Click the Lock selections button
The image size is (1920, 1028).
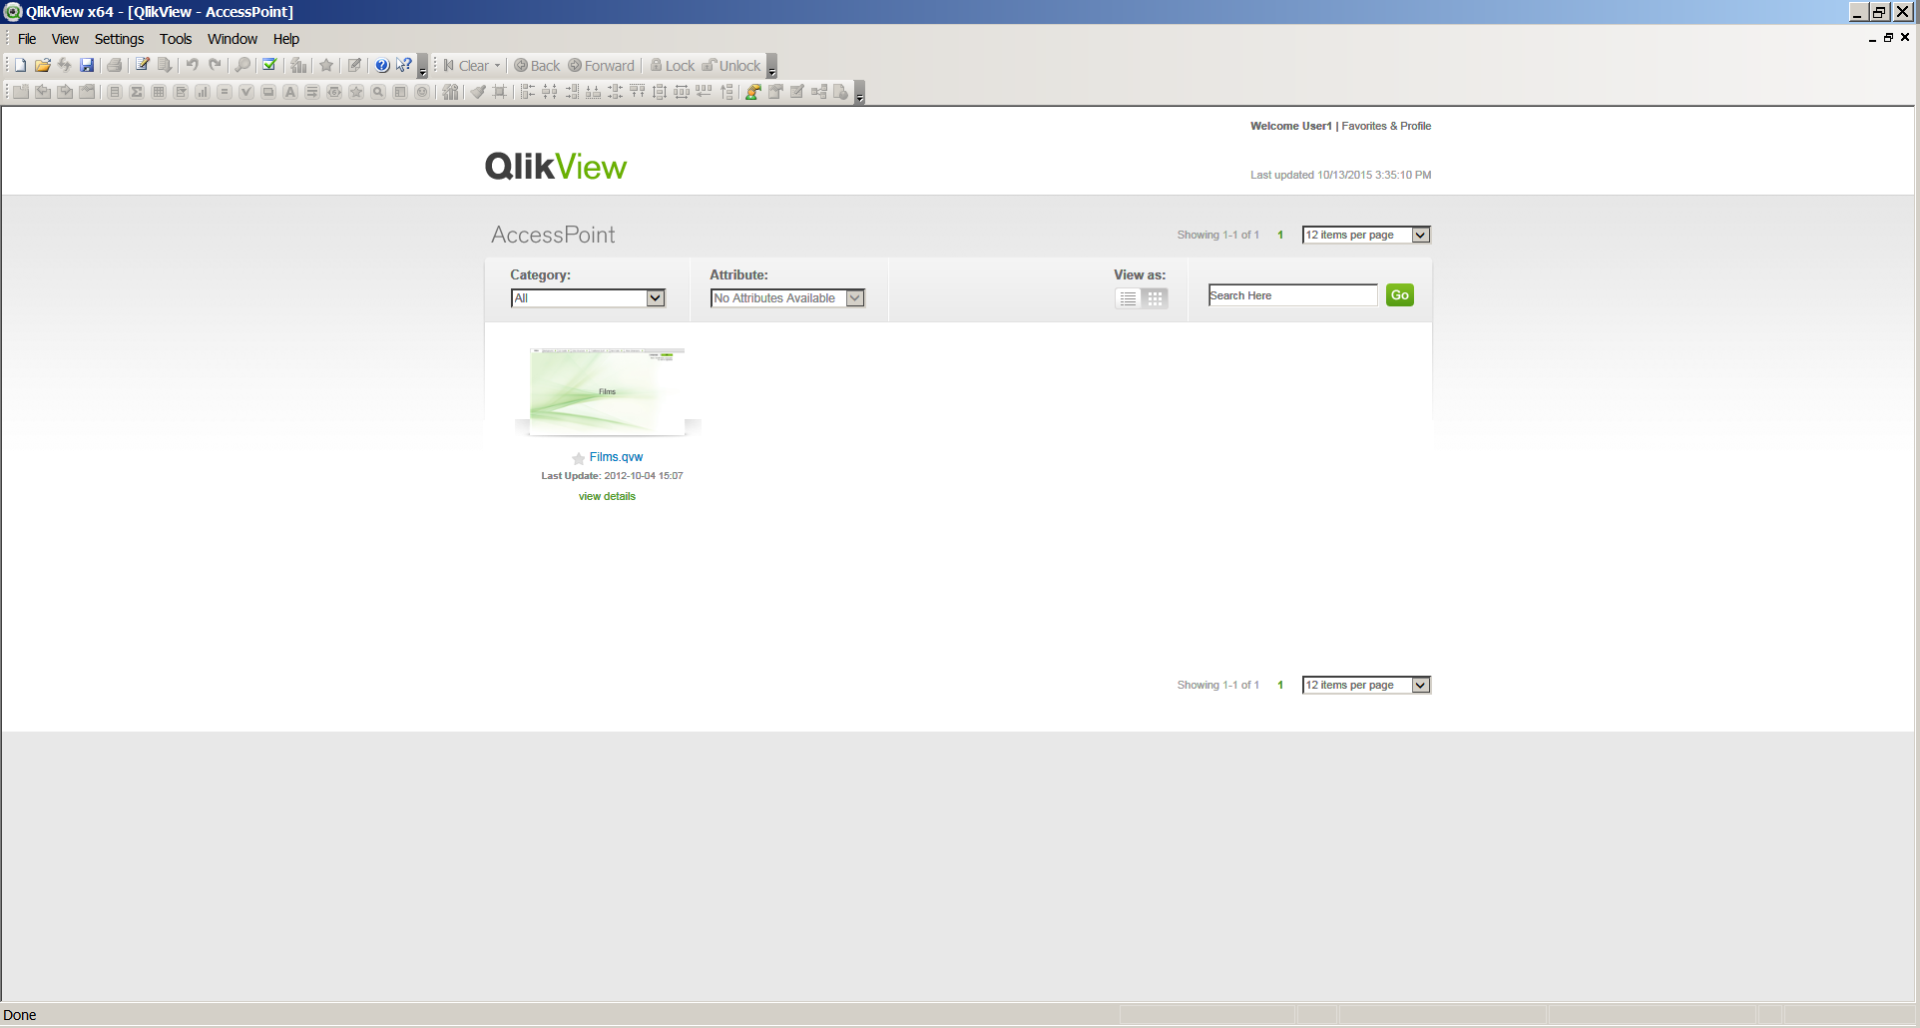coord(672,66)
